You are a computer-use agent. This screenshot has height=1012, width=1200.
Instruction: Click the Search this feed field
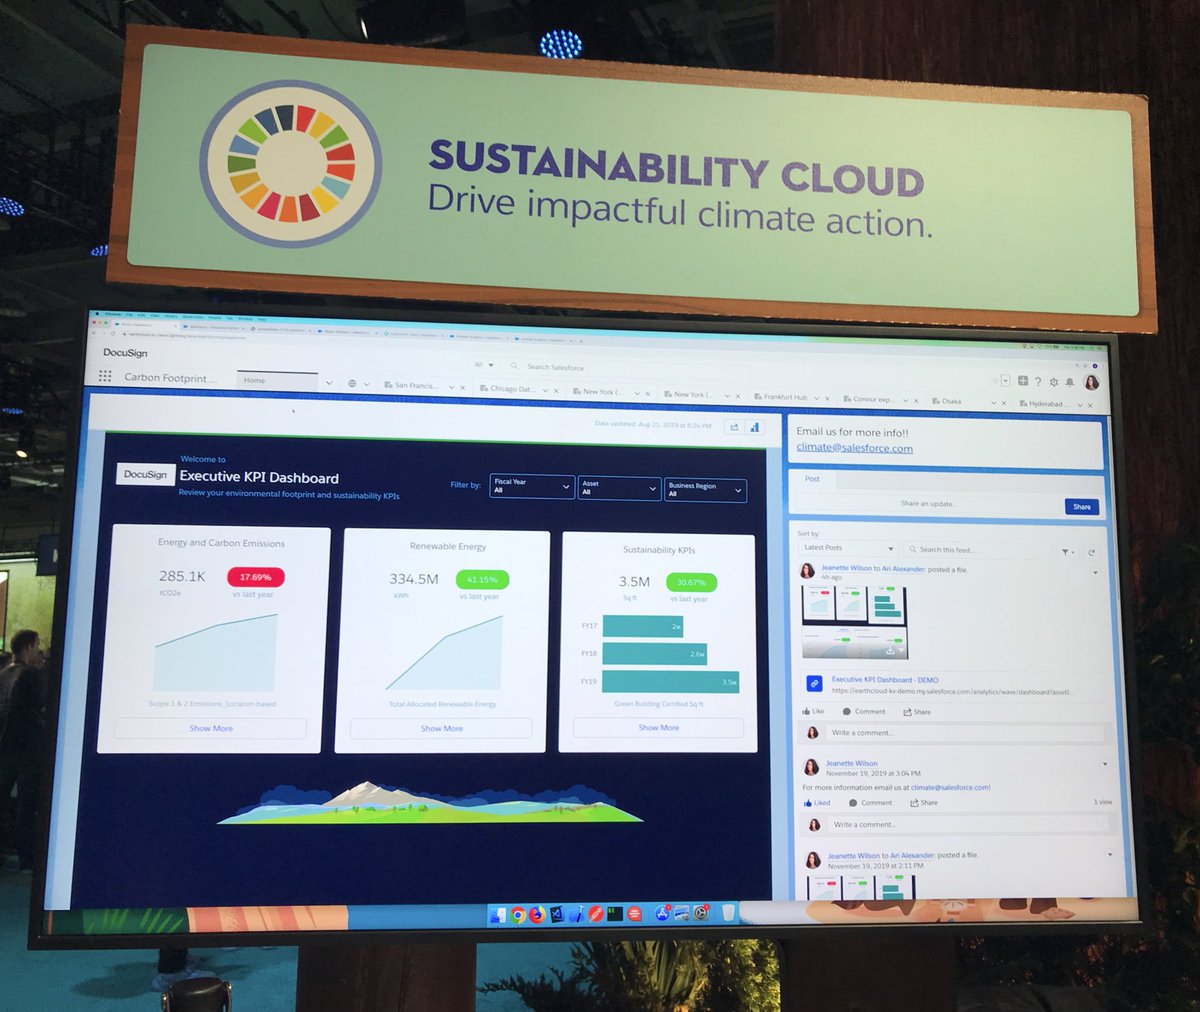(977, 550)
